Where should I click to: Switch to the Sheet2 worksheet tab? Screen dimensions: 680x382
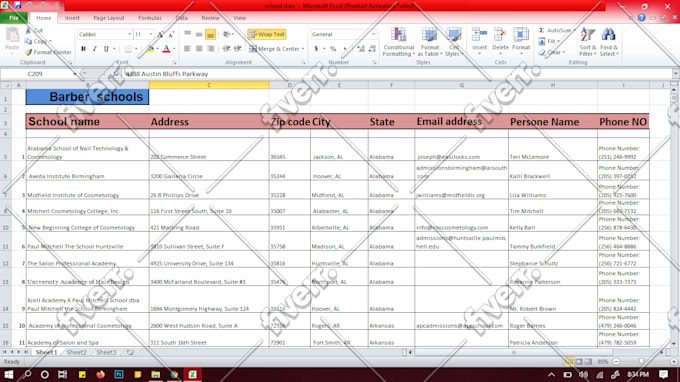(76, 353)
